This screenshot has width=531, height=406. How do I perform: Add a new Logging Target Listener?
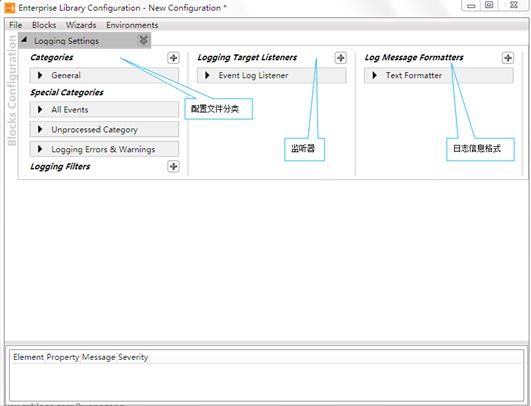click(x=341, y=58)
